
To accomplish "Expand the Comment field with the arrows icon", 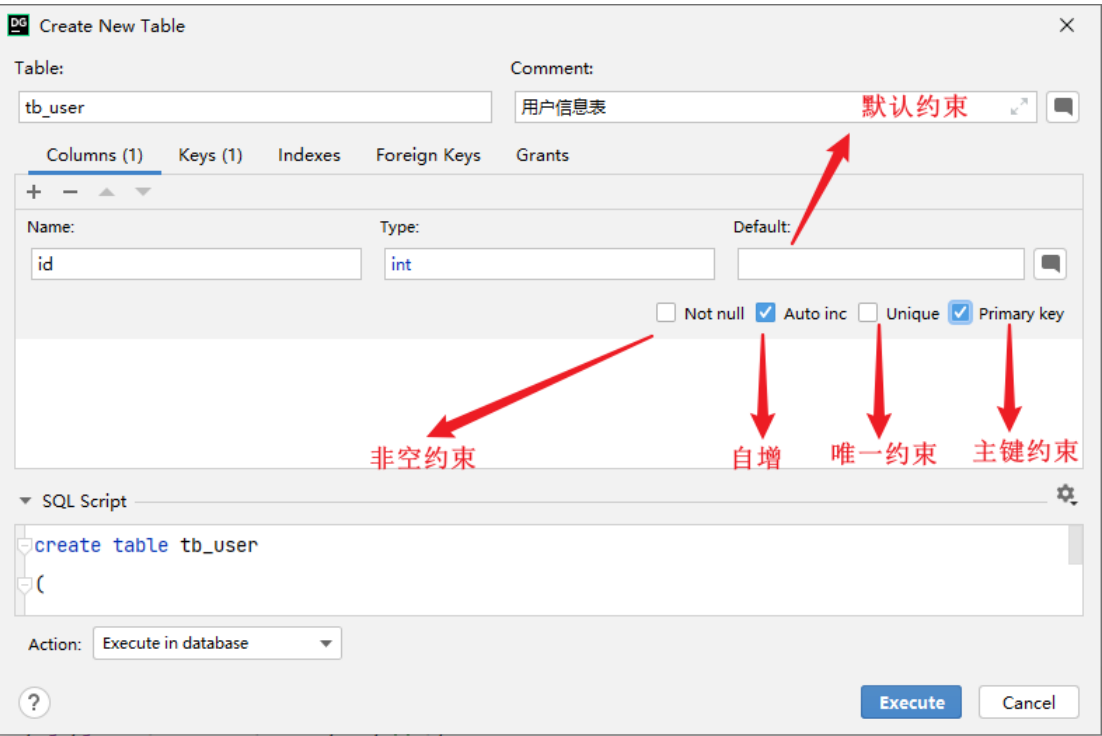I will (x=1019, y=107).
